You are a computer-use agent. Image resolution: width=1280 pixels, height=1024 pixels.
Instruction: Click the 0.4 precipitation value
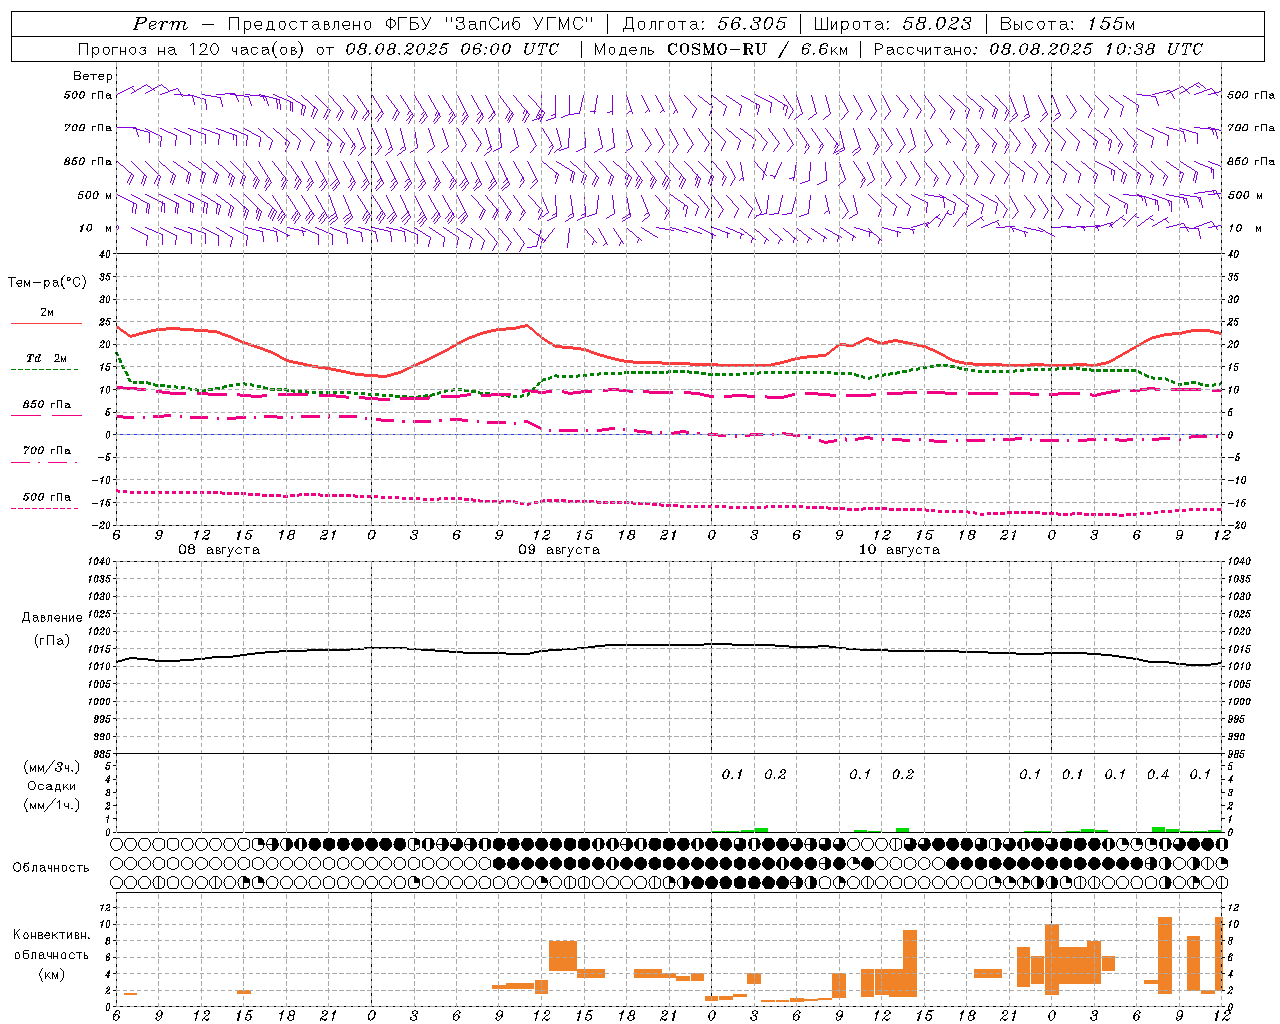[x=1158, y=774]
